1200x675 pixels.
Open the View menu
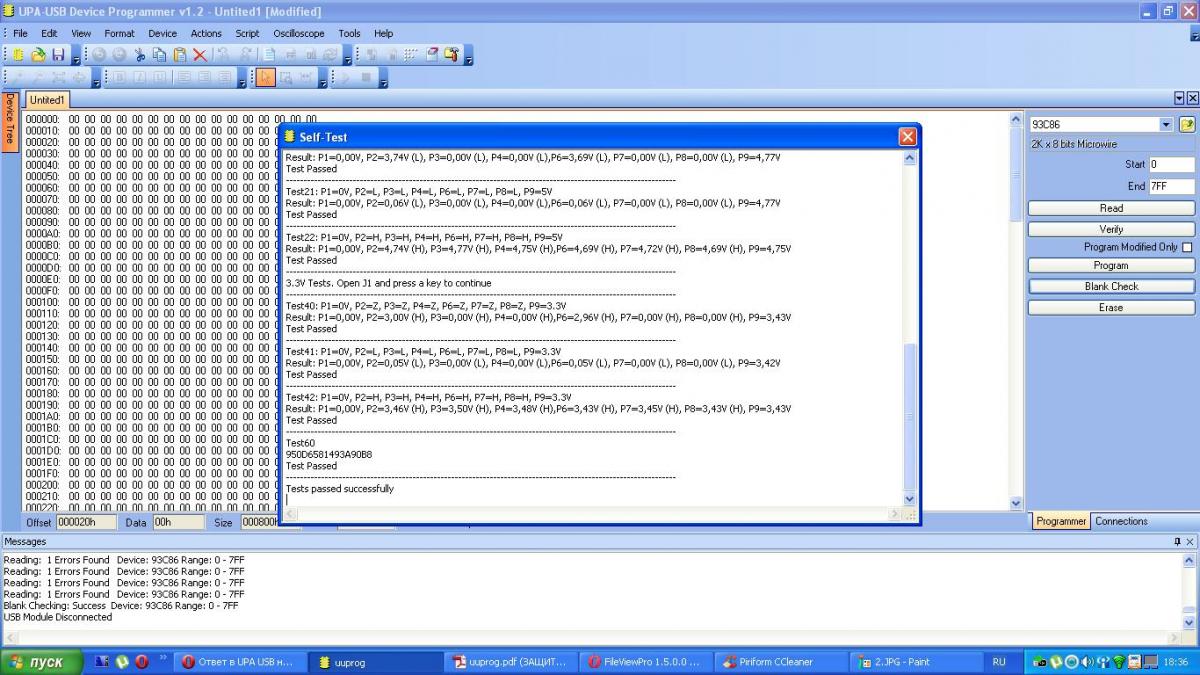coord(81,33)
